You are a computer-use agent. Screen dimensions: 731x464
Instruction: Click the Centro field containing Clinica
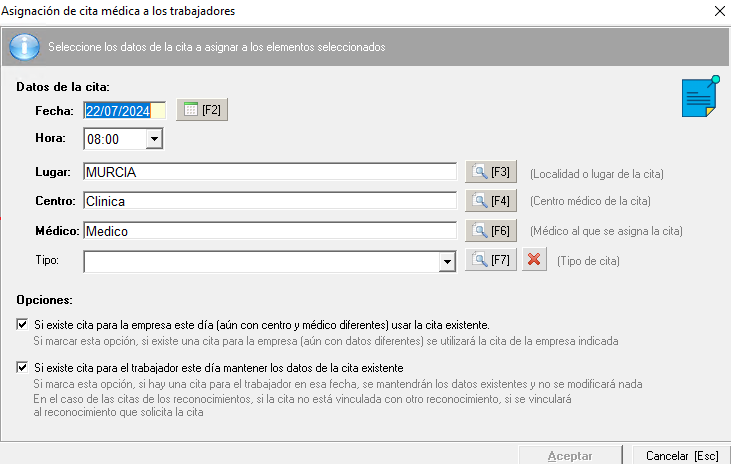[x=270, y=201]
